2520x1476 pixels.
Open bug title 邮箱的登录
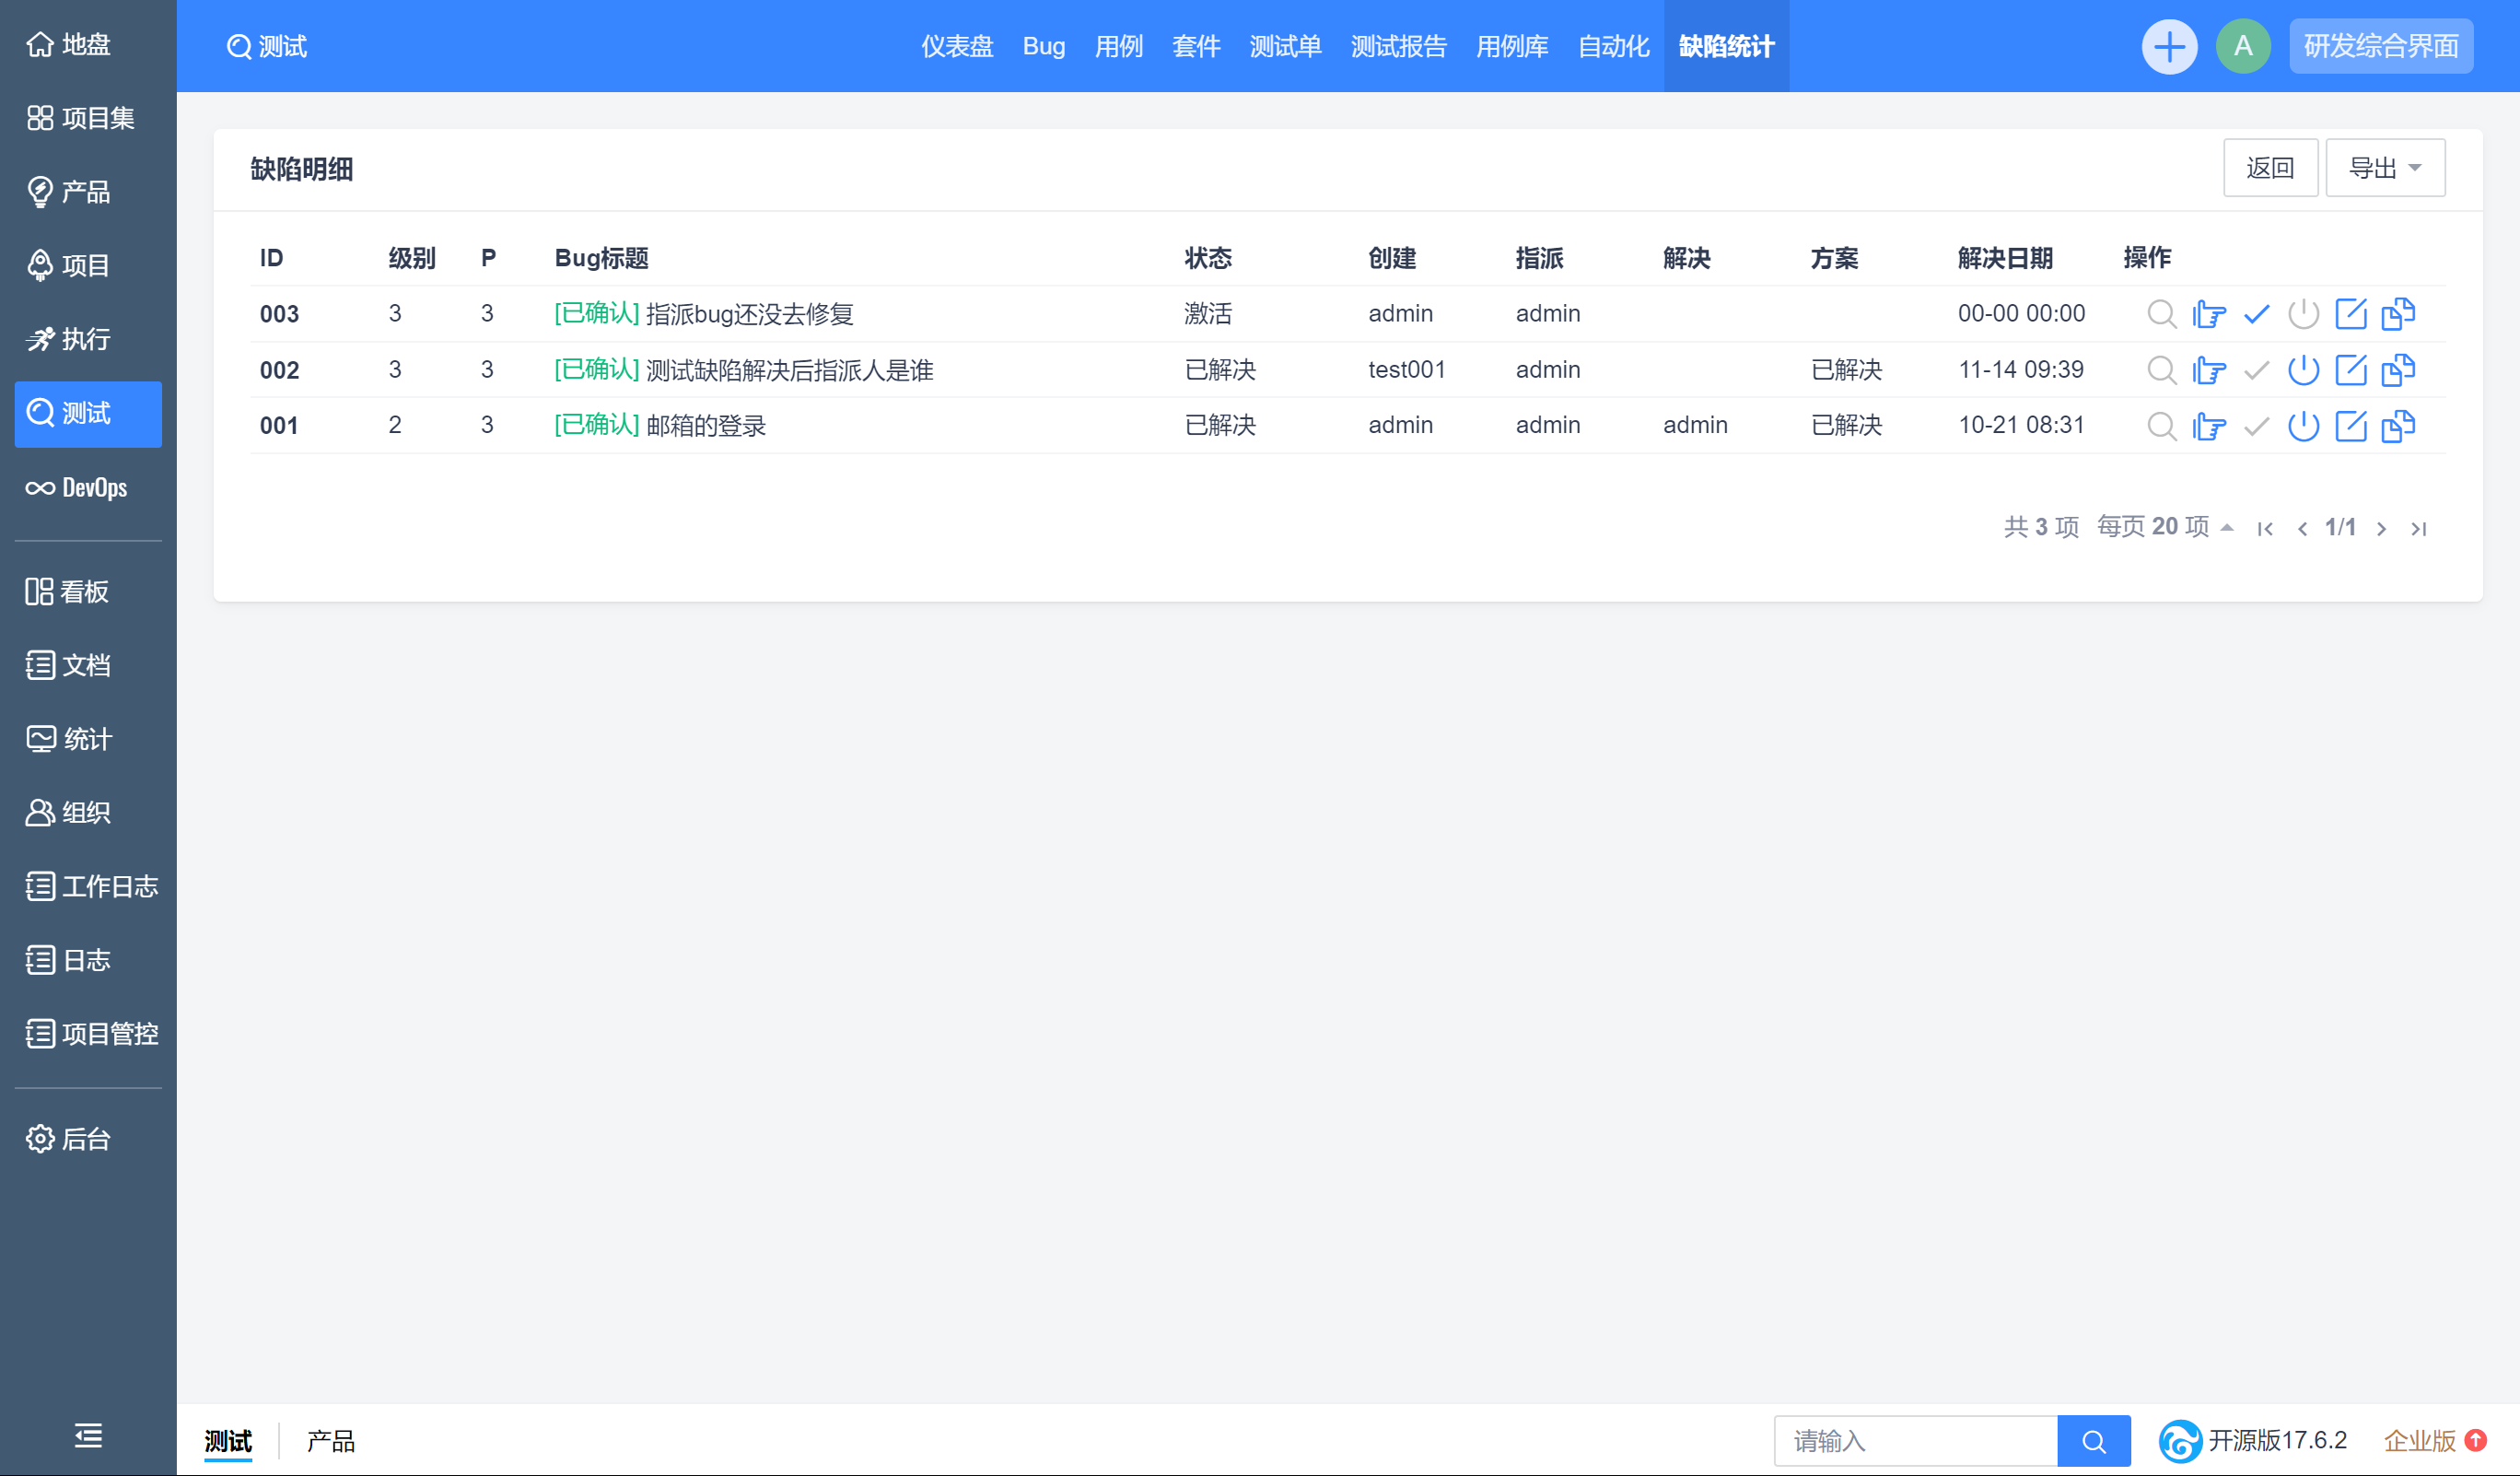coord(706,426)
